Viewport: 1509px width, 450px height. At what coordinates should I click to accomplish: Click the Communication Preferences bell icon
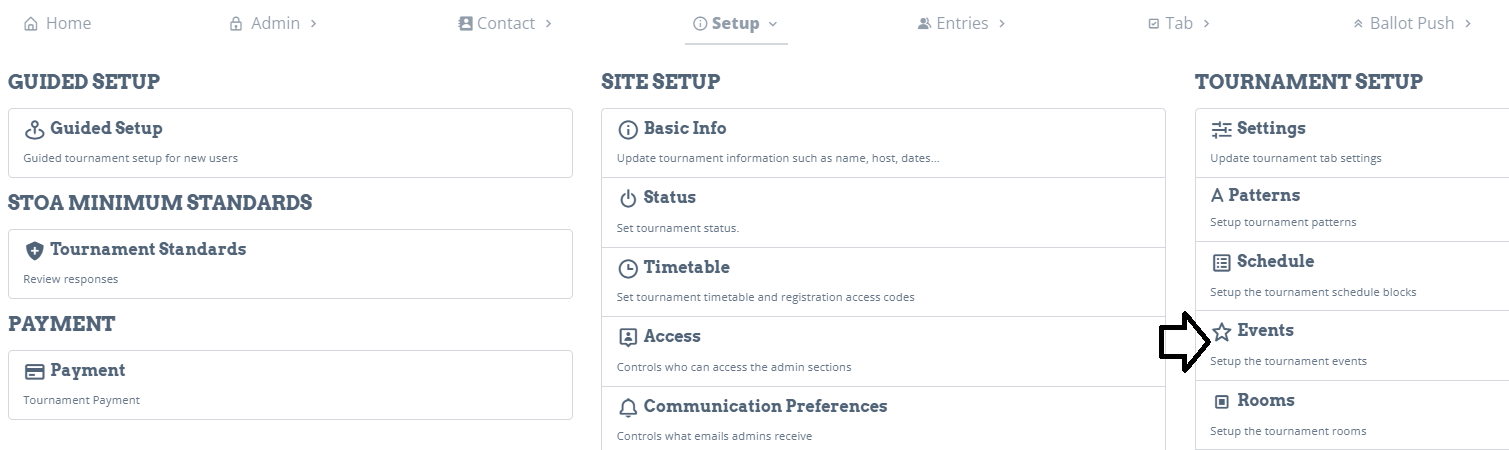coord(628,407)
